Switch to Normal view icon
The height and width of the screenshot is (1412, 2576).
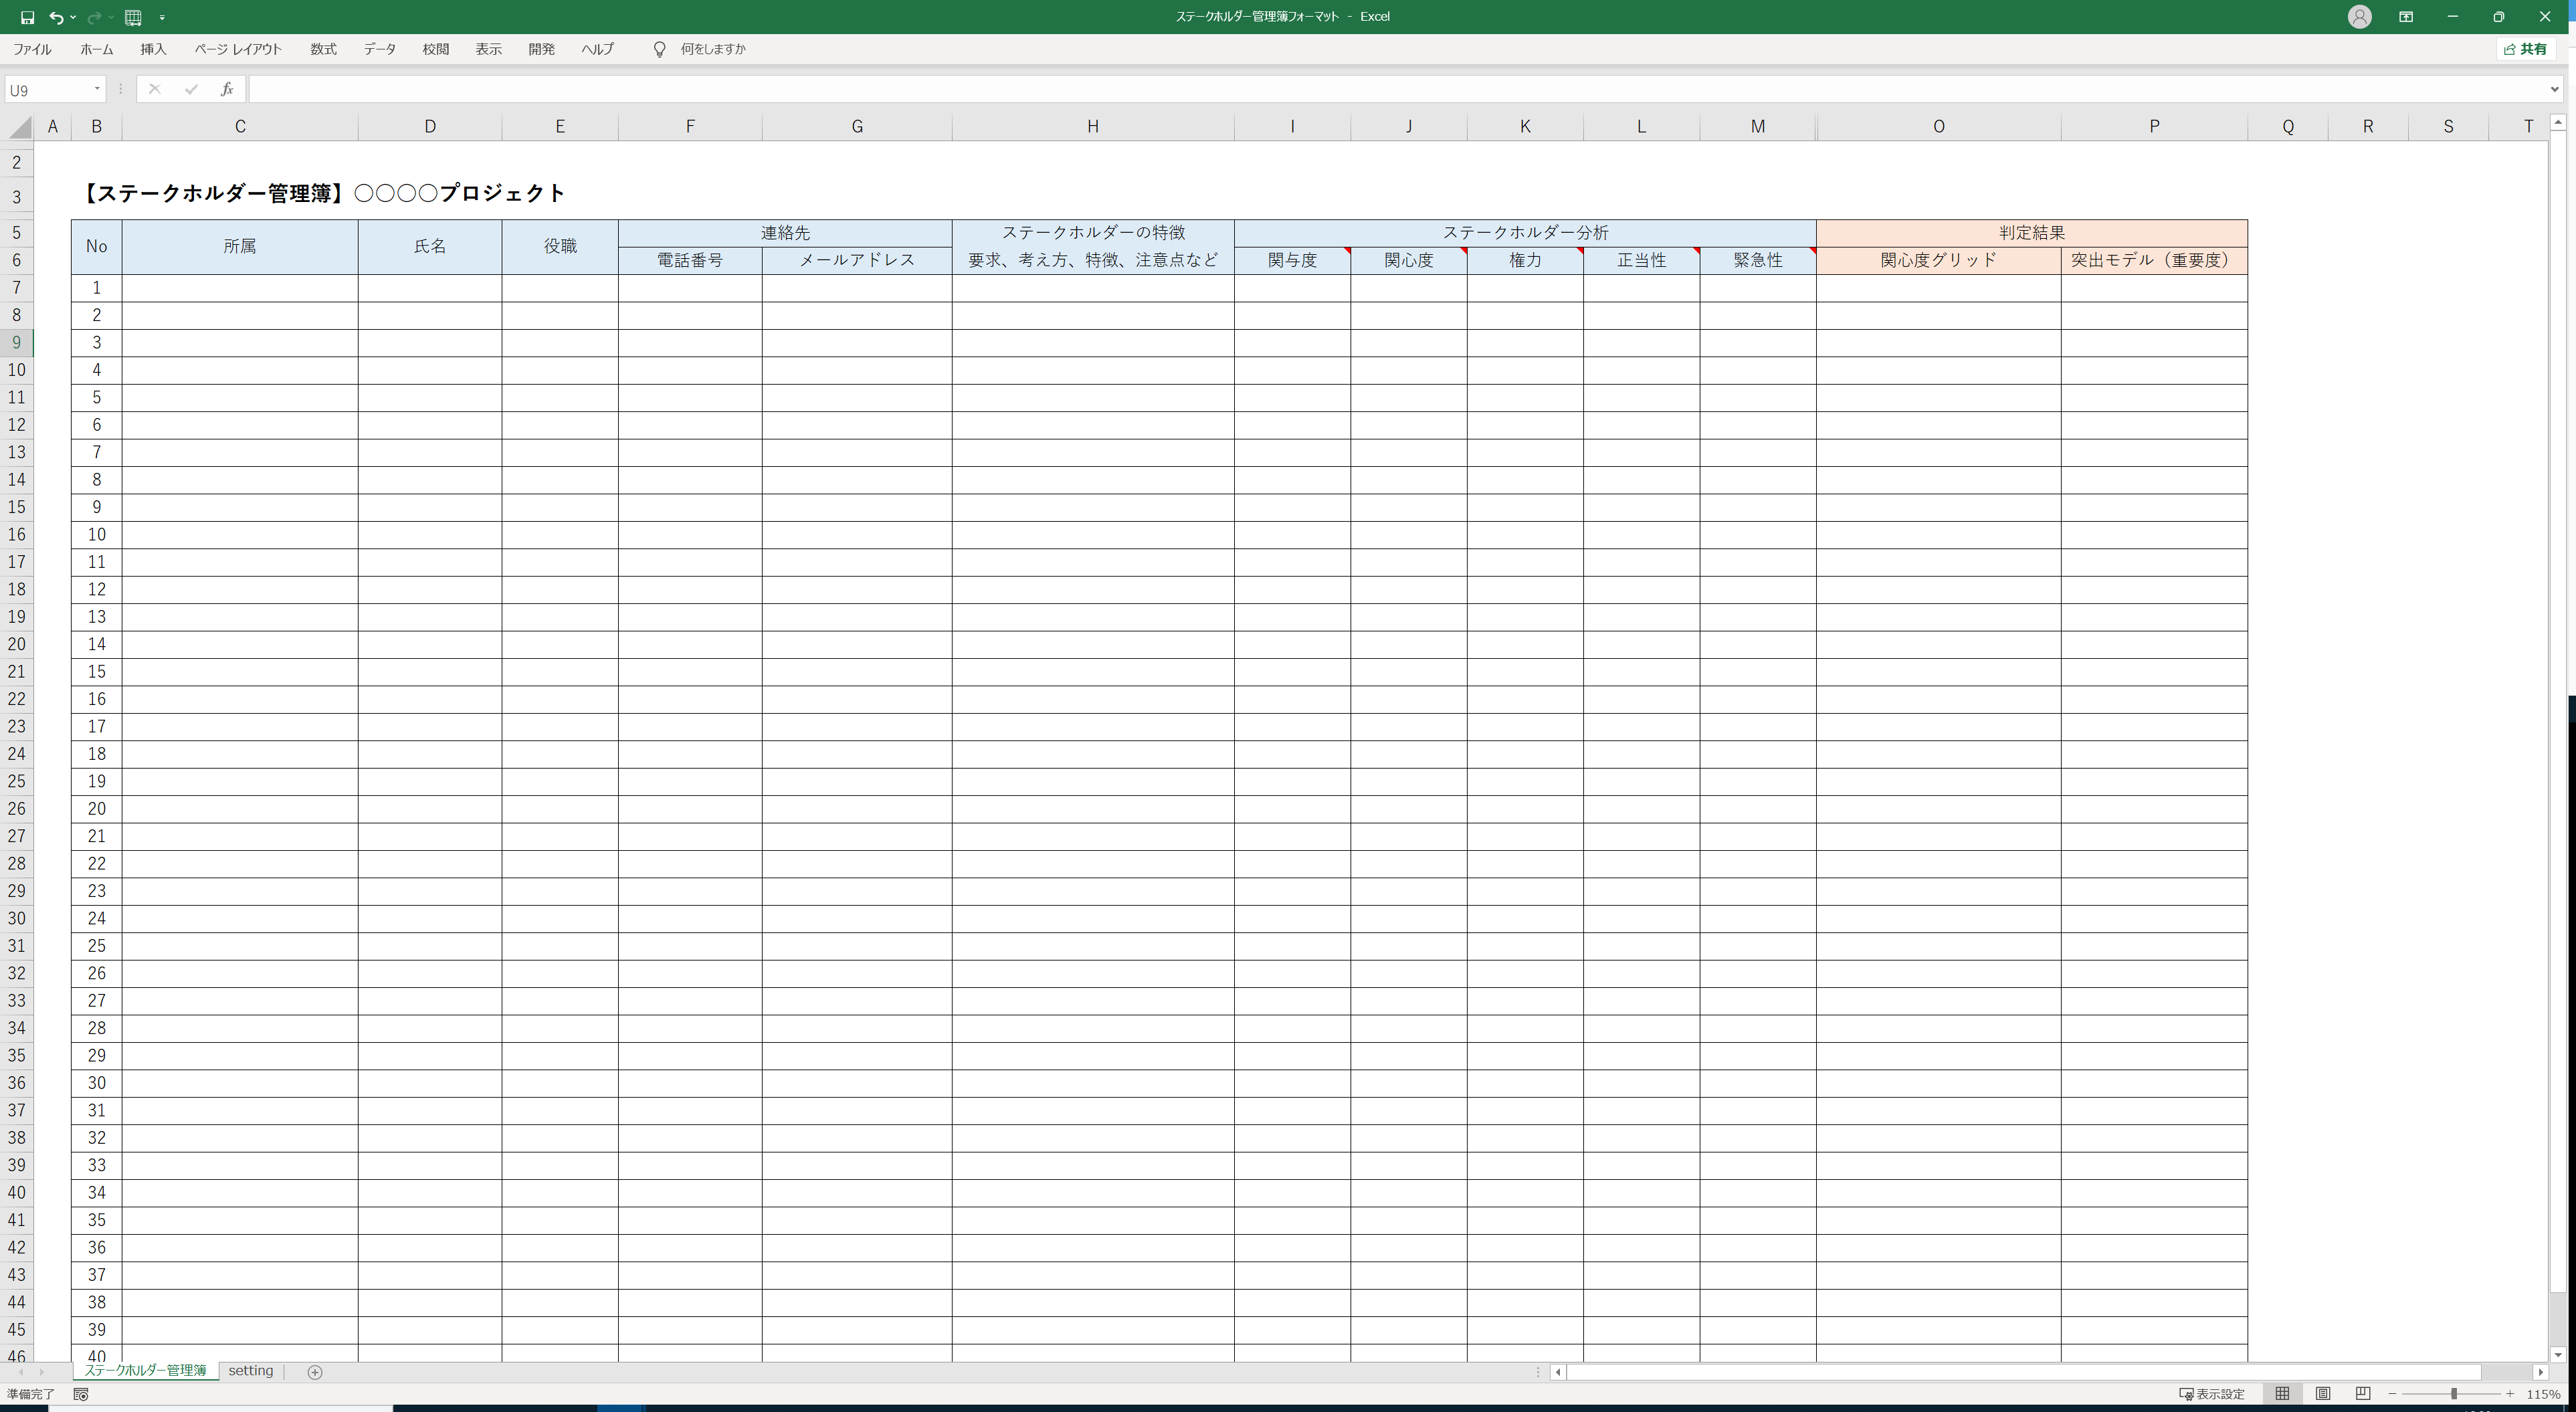click(x=2282, y=1394)
